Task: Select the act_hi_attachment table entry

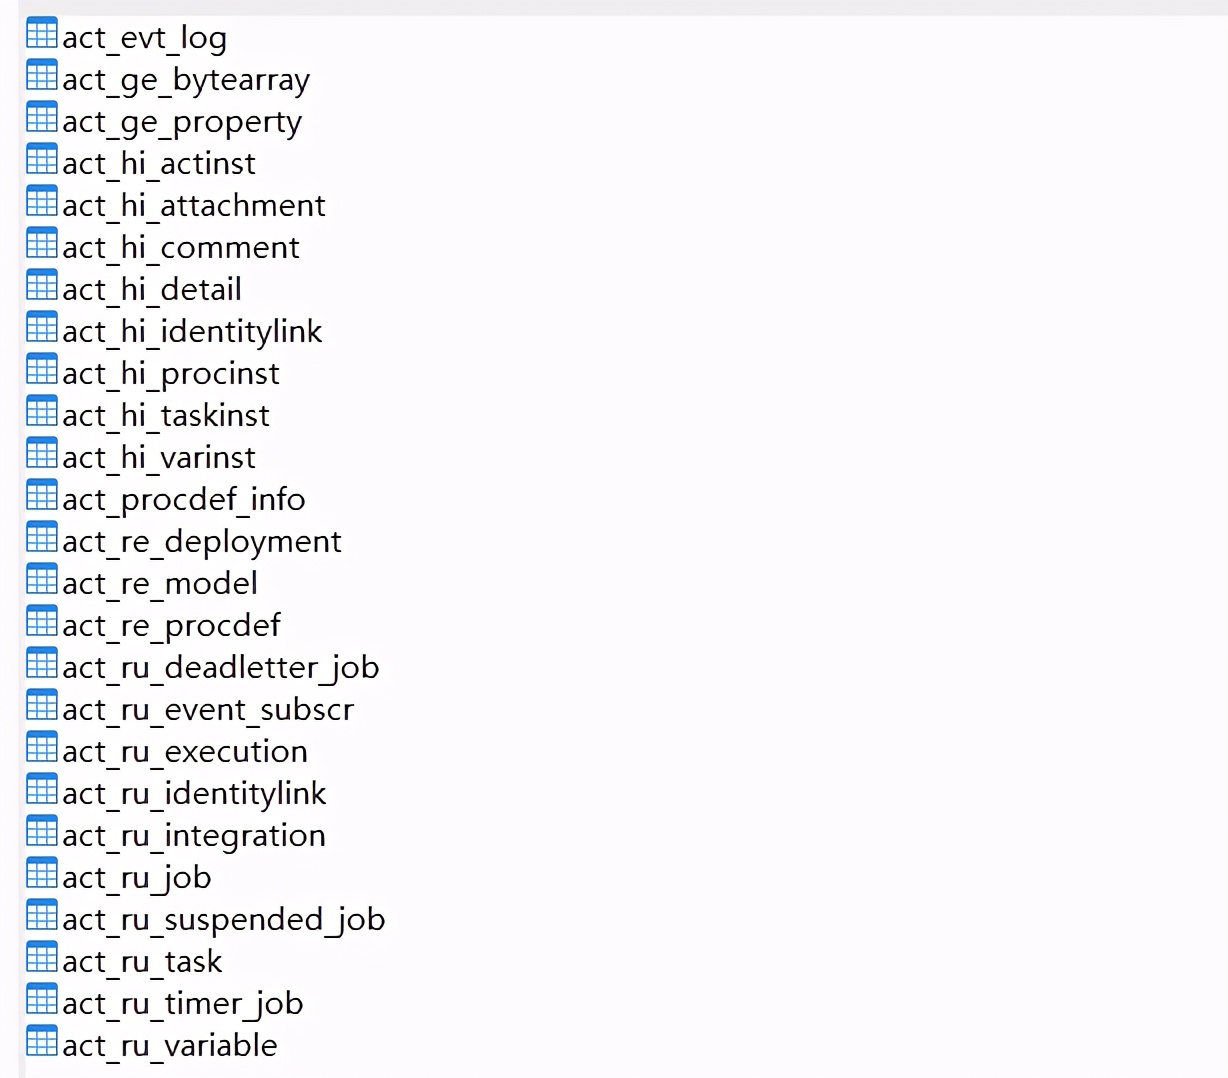Action: click(x=193, y=206)
